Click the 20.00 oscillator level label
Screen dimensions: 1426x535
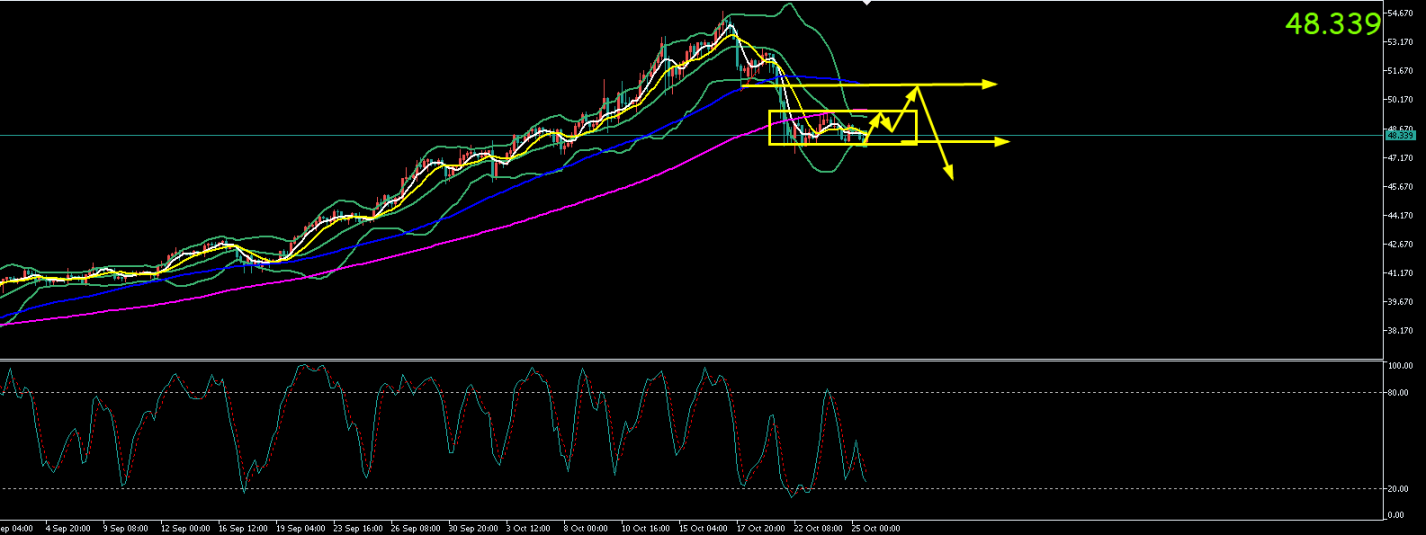[x=1398, y=489]
